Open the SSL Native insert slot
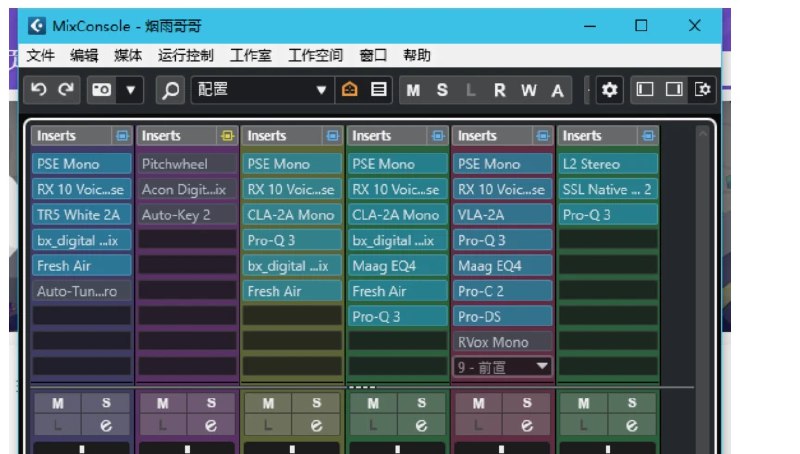Image resolution: width=800 pixels, height=454 pixels. [608, 189]
